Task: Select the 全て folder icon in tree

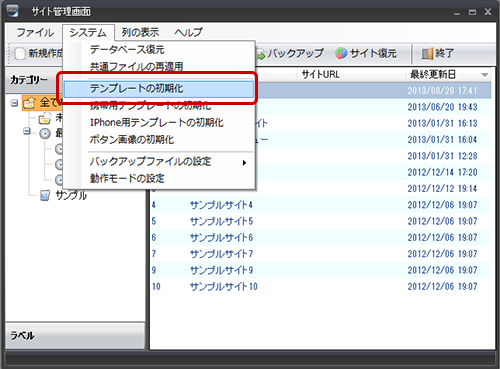Action: (29, 103)
